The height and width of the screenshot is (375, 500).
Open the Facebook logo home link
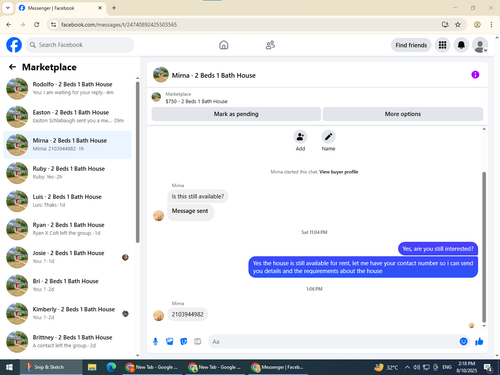(x=14, y=45)
